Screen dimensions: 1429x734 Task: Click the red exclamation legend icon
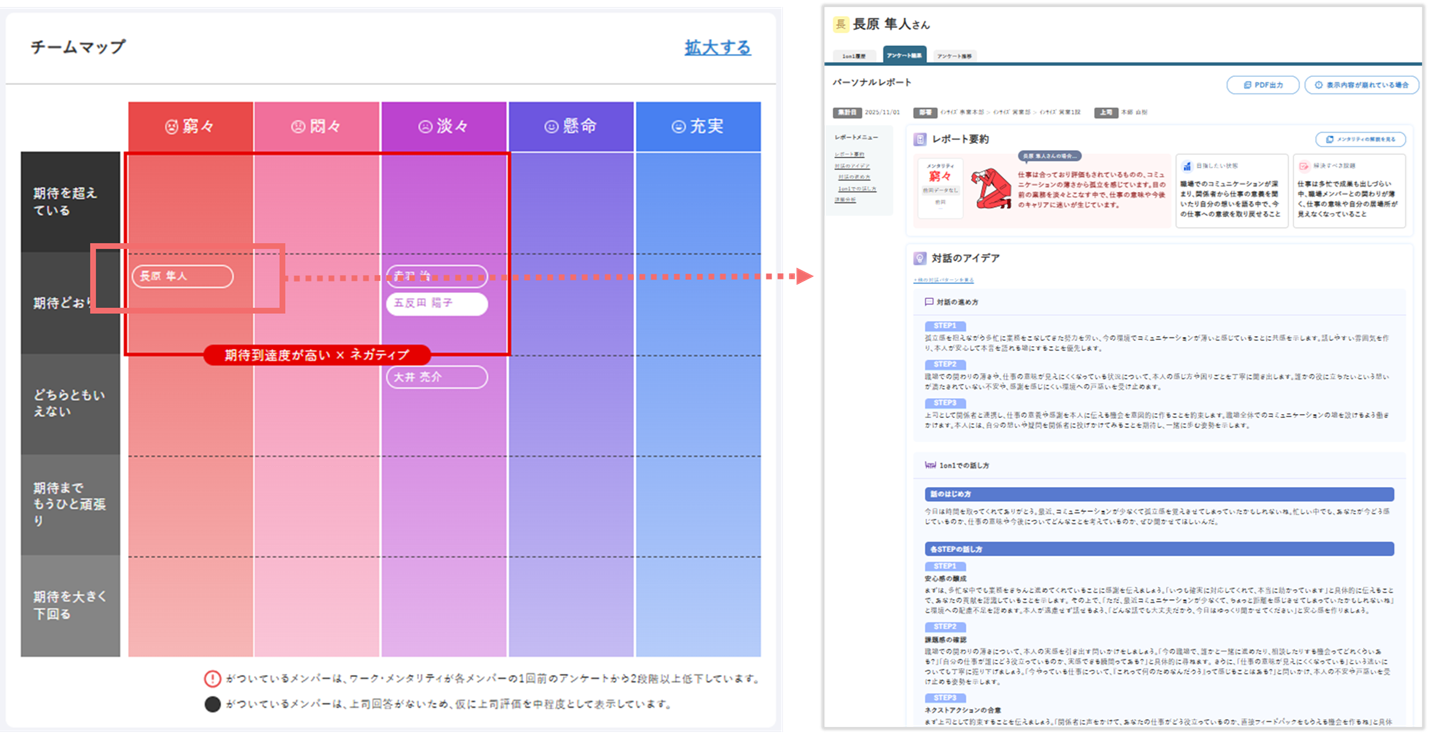tap(212, 679)
